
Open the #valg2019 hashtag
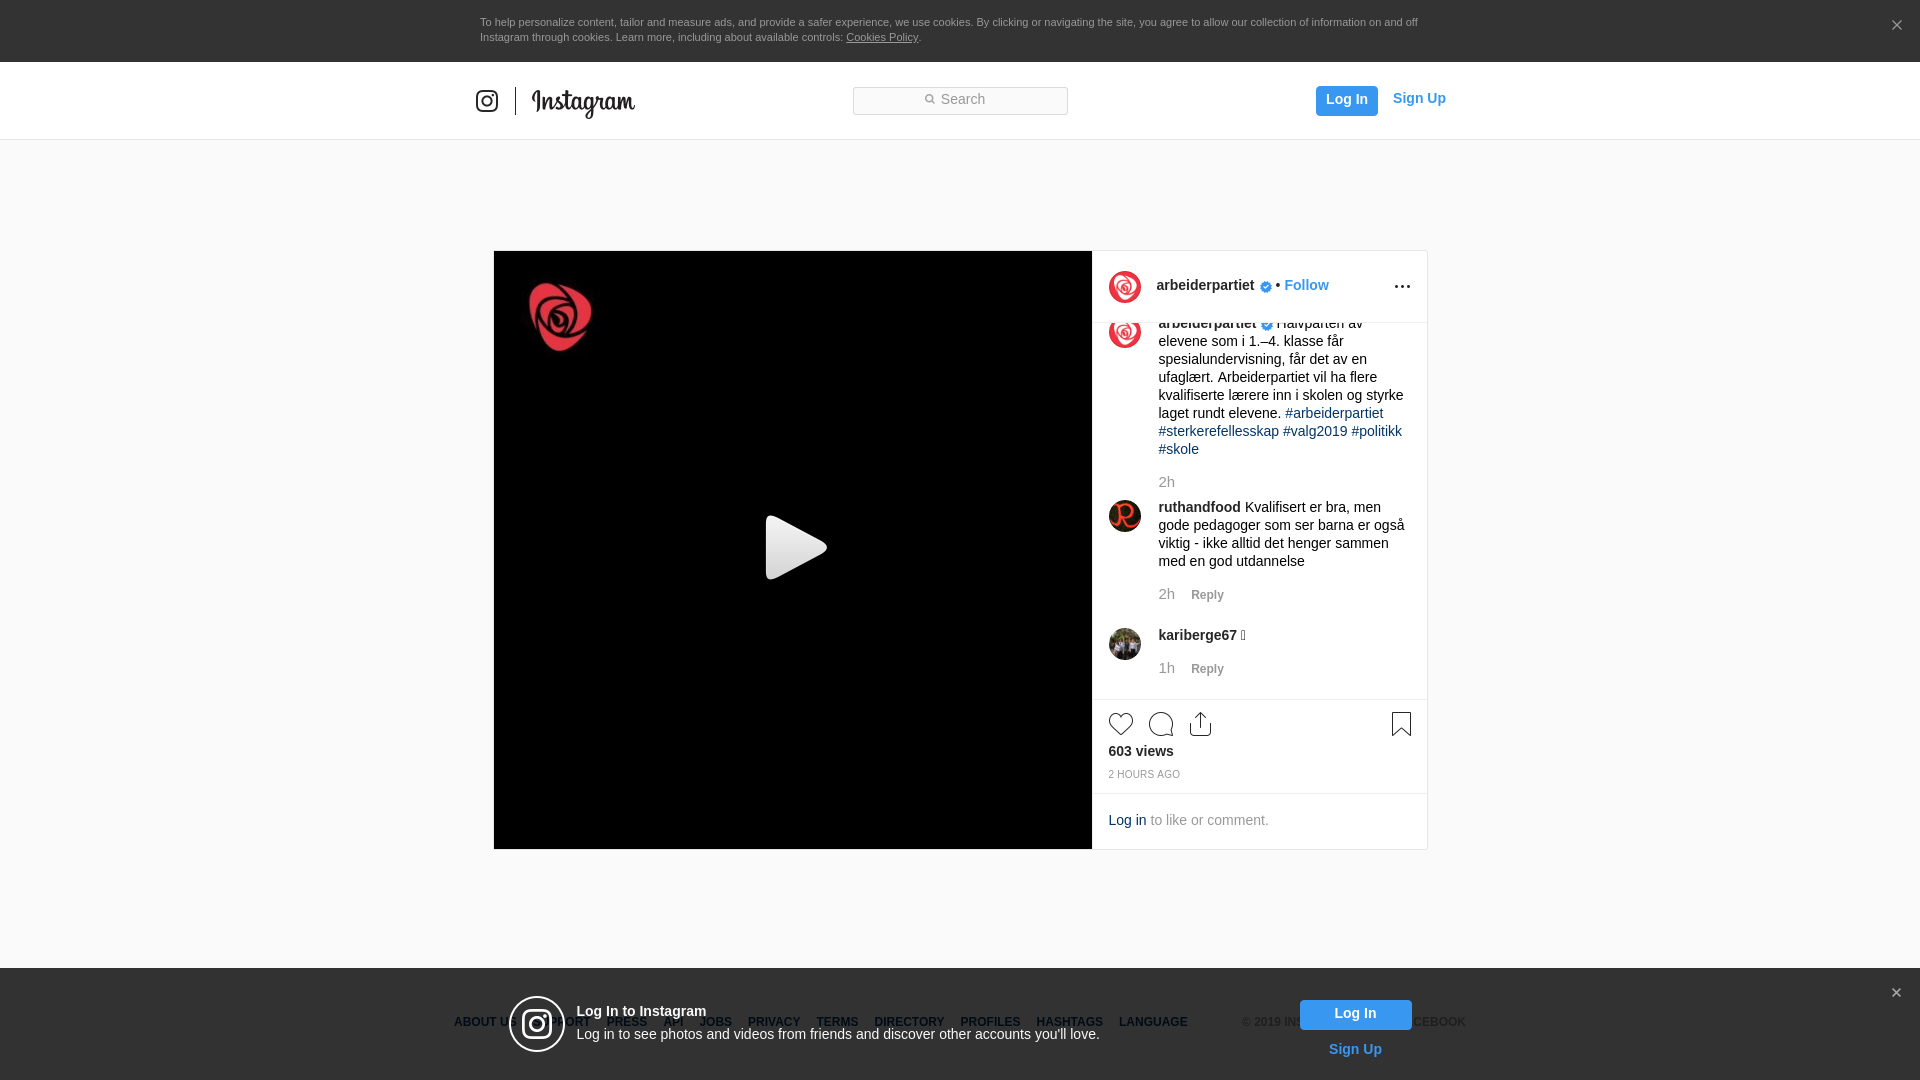pos(1315,431)
